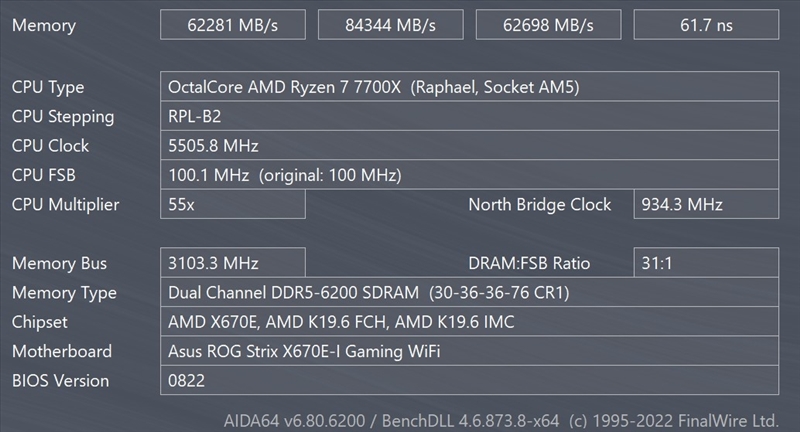
Task: Click the CPU Multiplier 55x field
Action: tap(232, 204)
